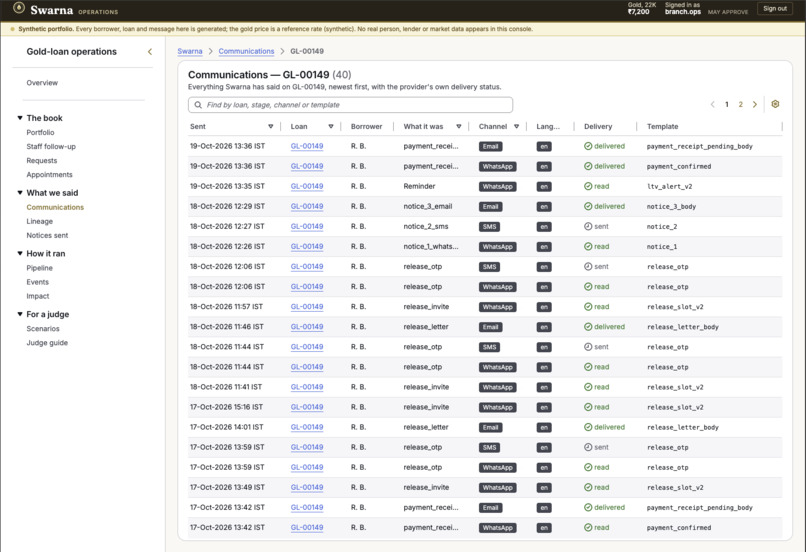
Task: Click the Sign out button
Action: pyautogui.click(x=775, y=9)
